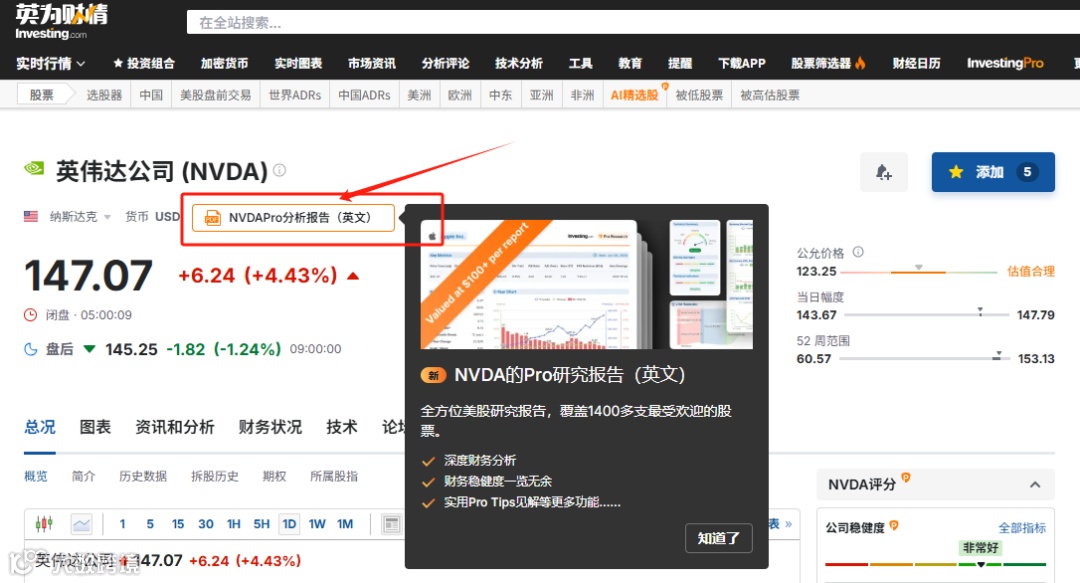Open the 工具 menu
The height and width of the screenshot is (583, 1080).
click(x=581, y=63)
